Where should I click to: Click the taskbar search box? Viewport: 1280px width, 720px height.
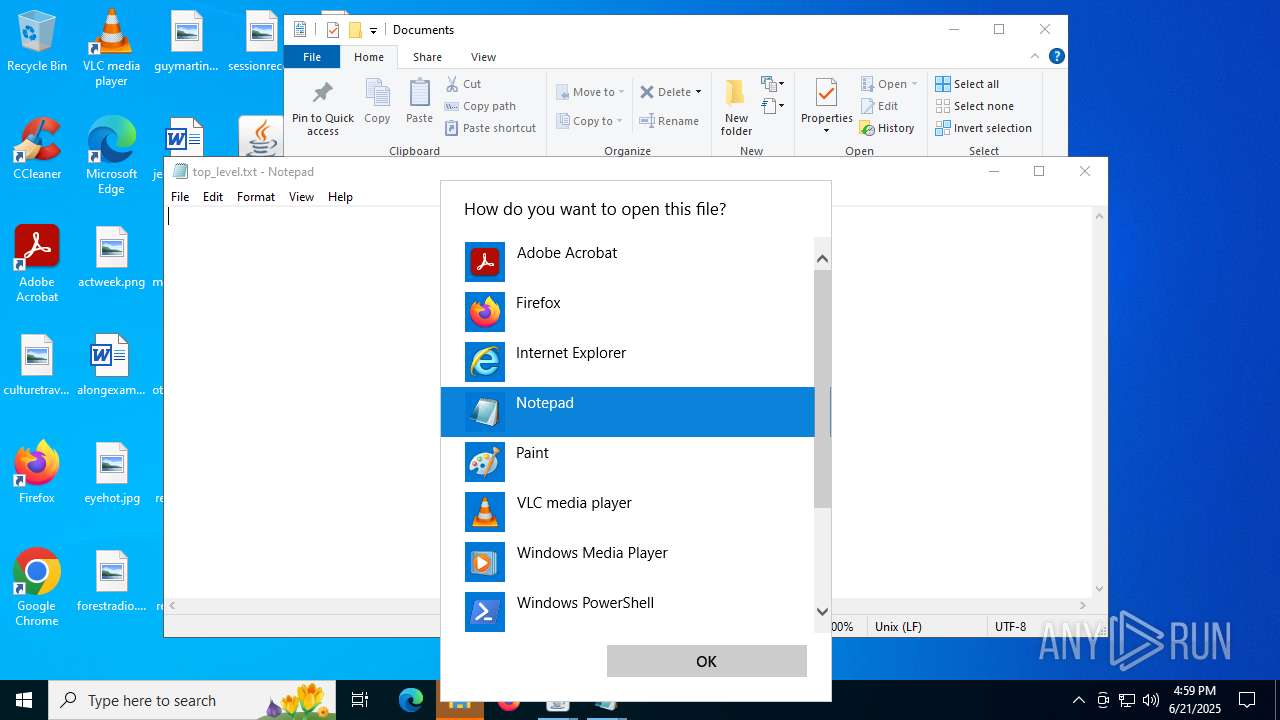(194, 700)
